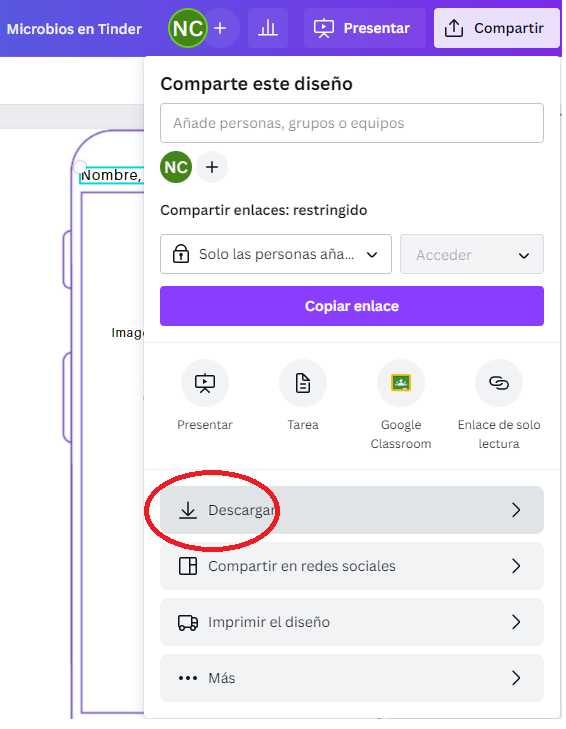Open Compartir en redes sociales option

(x=352, y=566)
